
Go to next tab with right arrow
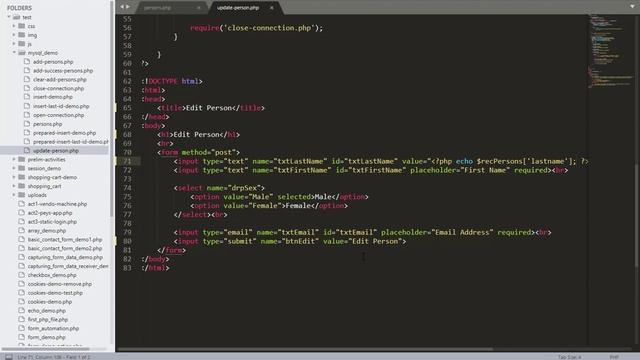128,7
